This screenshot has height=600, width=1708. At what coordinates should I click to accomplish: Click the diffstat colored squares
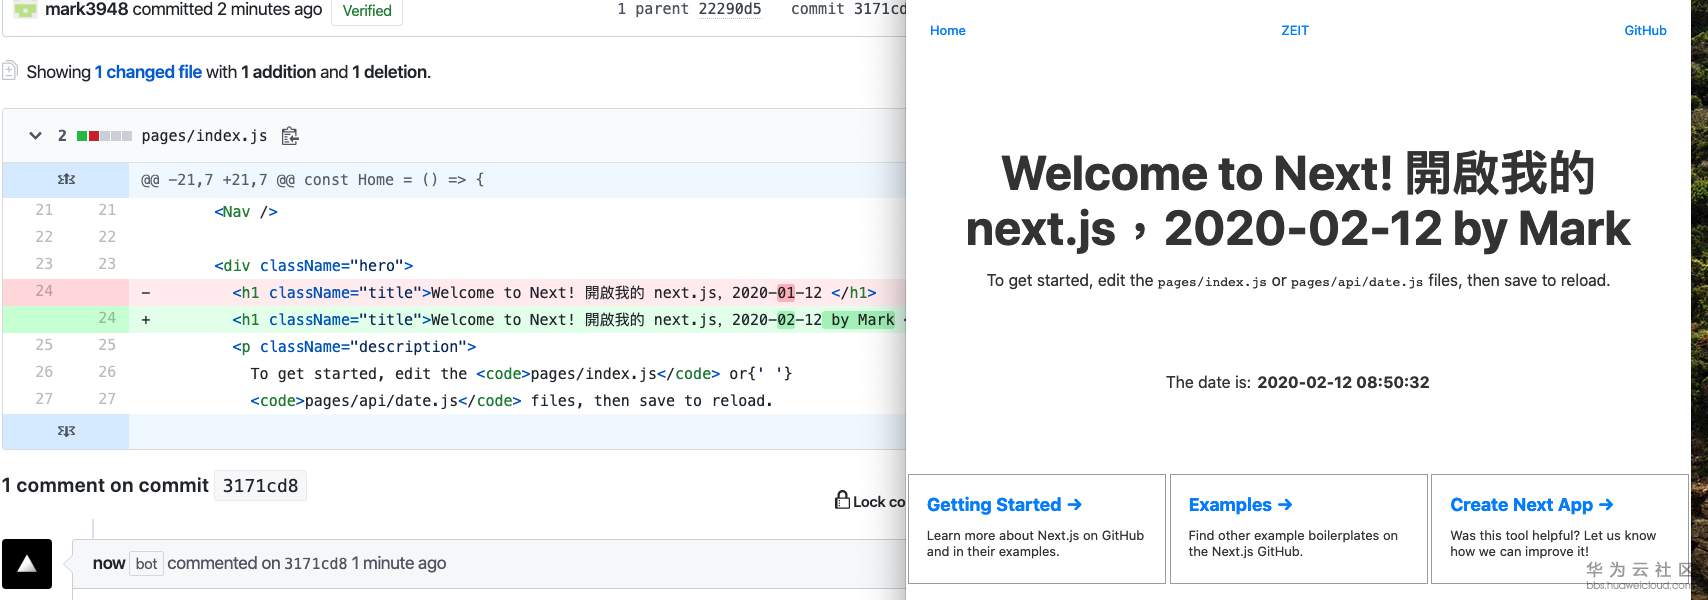104,136
